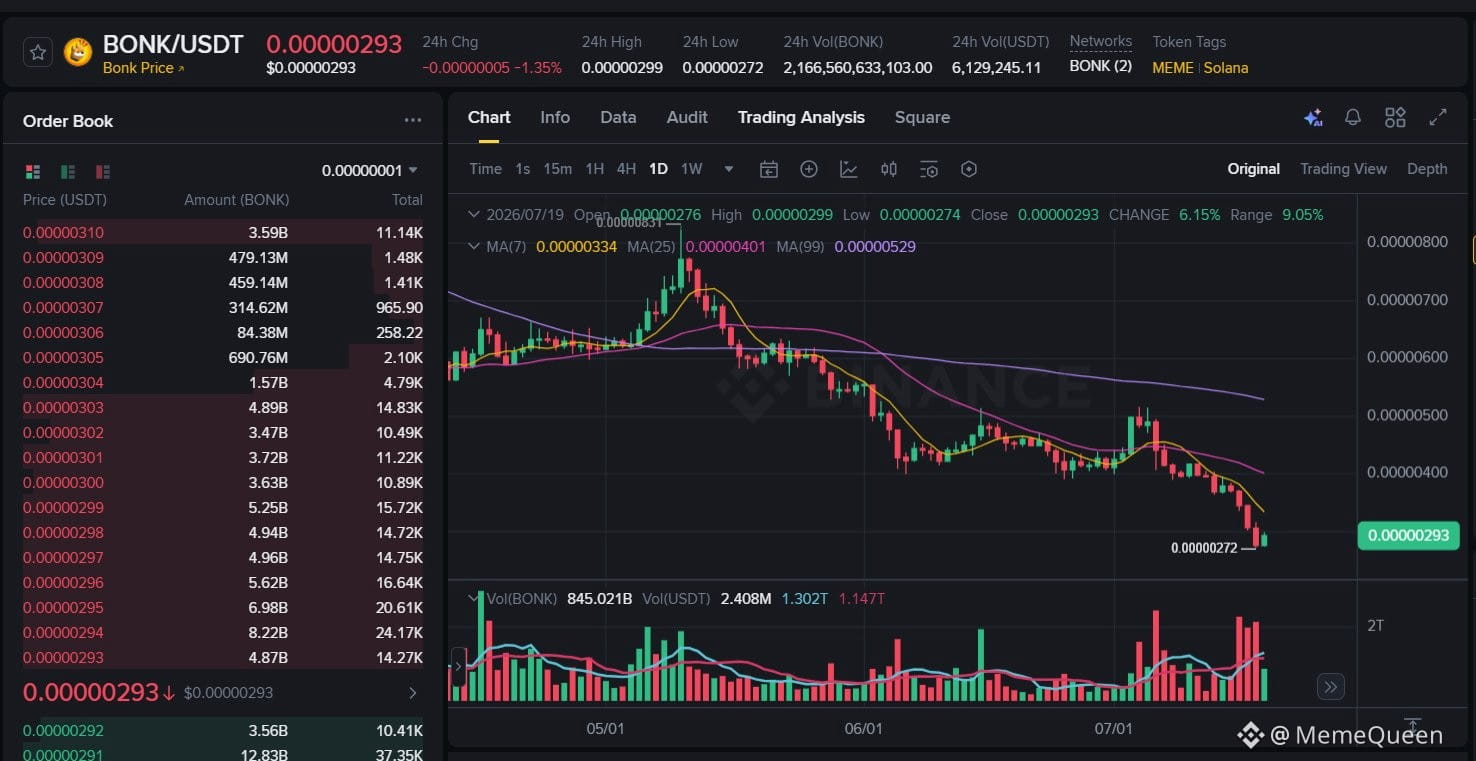
Task: Open the Data tab
Action: click(618, 117)
